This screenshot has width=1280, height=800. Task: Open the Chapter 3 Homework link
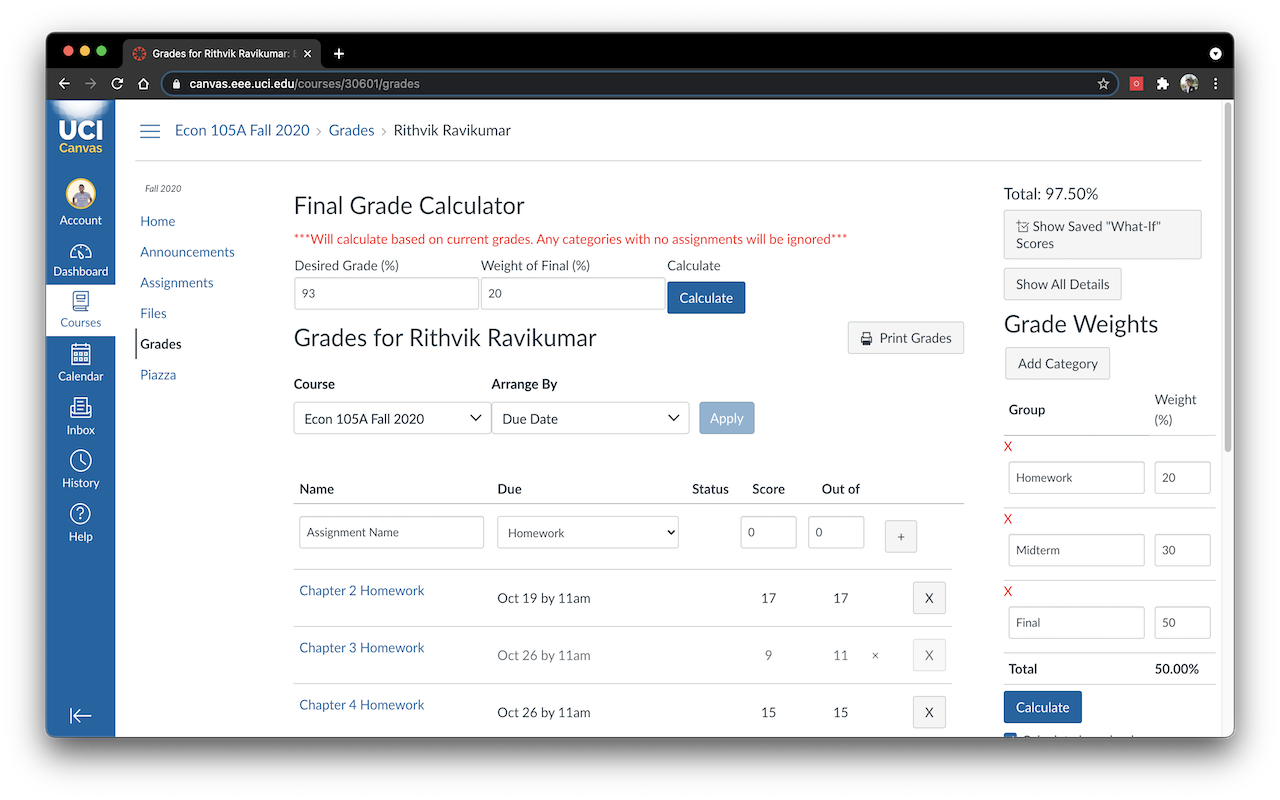point(362,647)
